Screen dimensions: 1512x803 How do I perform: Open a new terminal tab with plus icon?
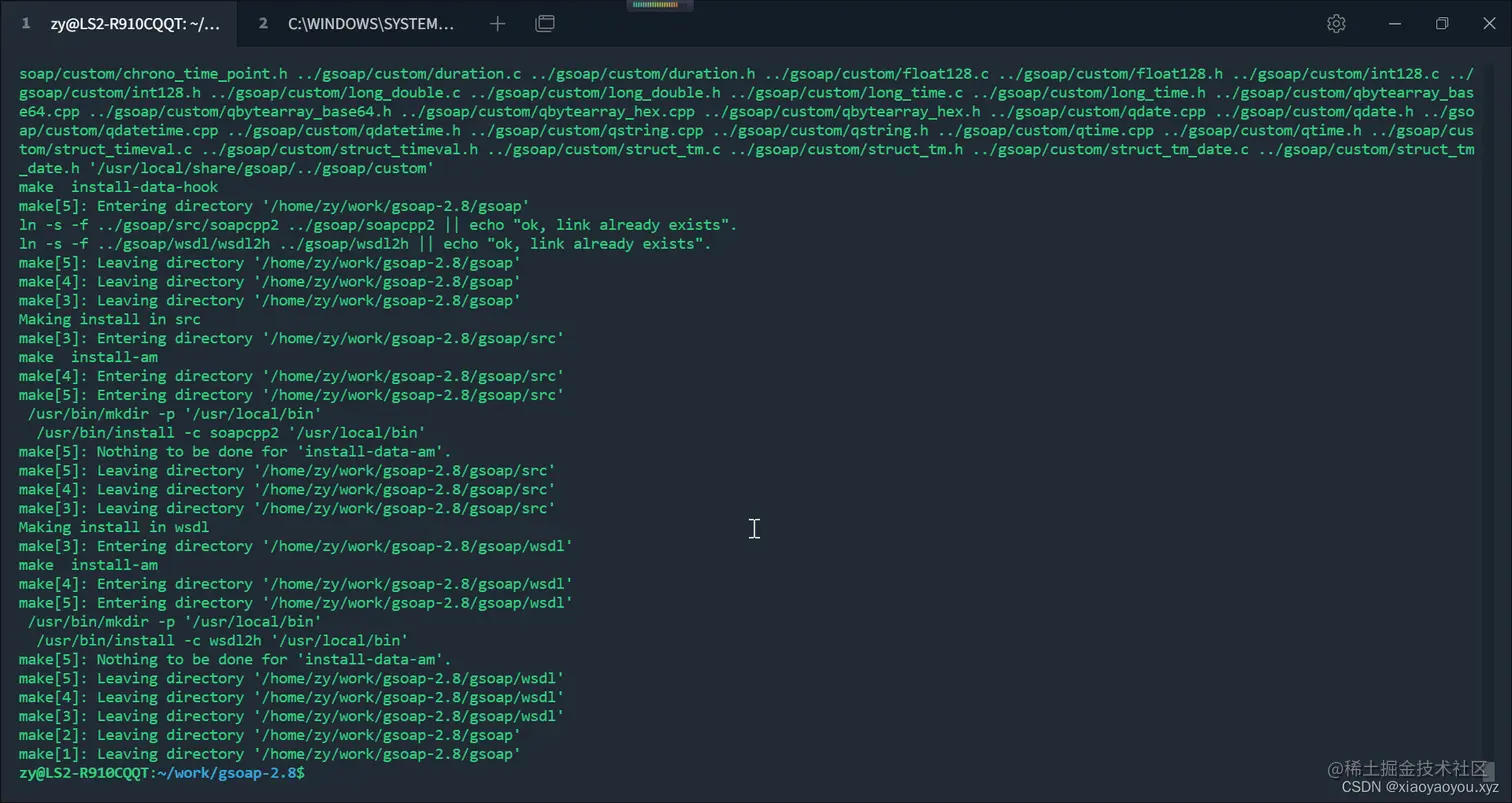[498, 23]
